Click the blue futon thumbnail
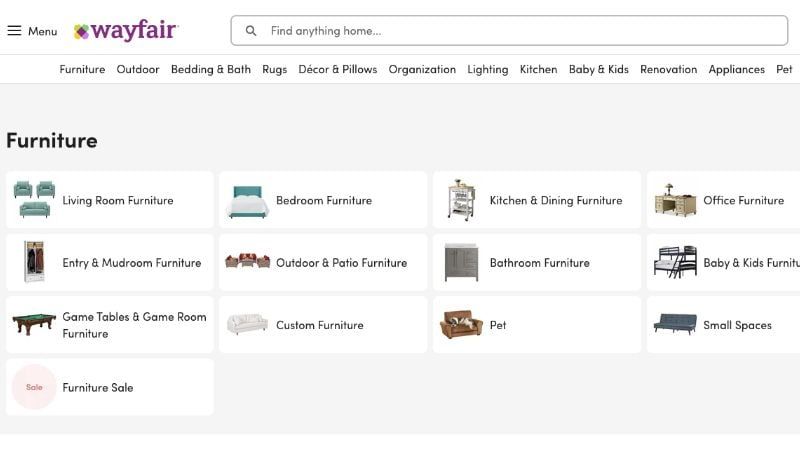Viewport: 800px width, 450px height. point(675,324)
